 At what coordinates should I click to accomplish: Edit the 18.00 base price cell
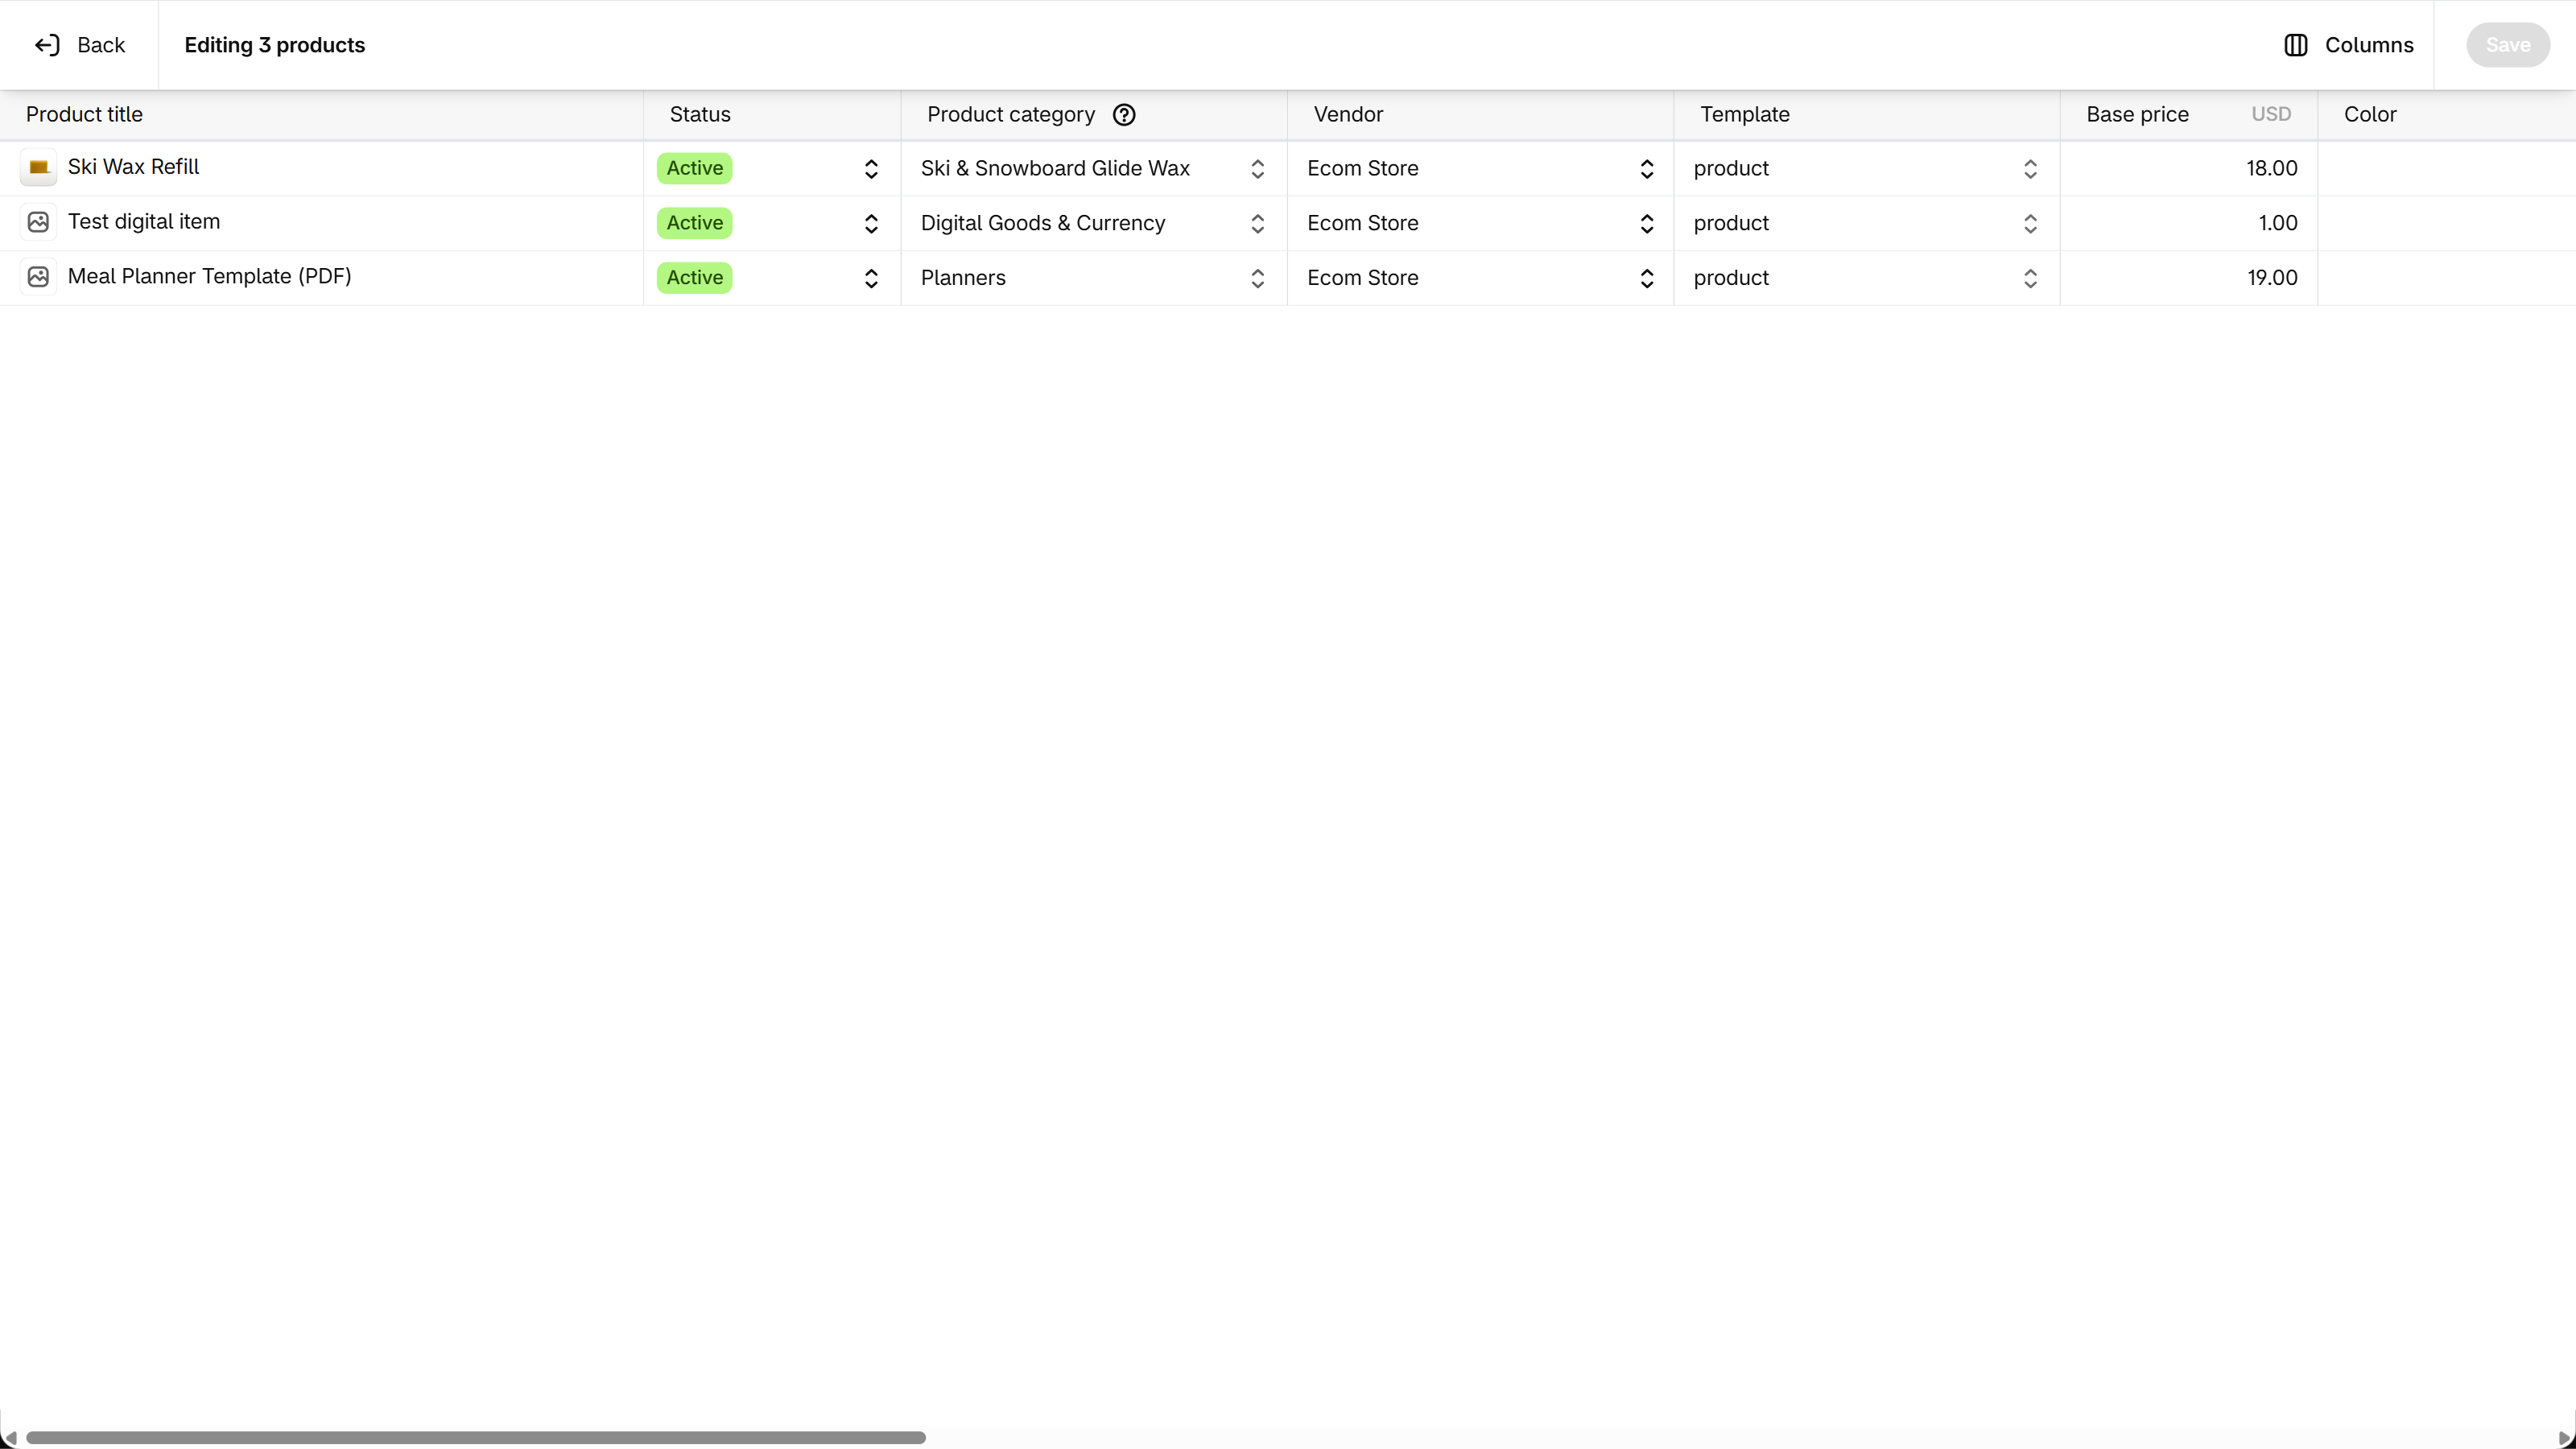pyautogui.click(x=2189, y=168)
